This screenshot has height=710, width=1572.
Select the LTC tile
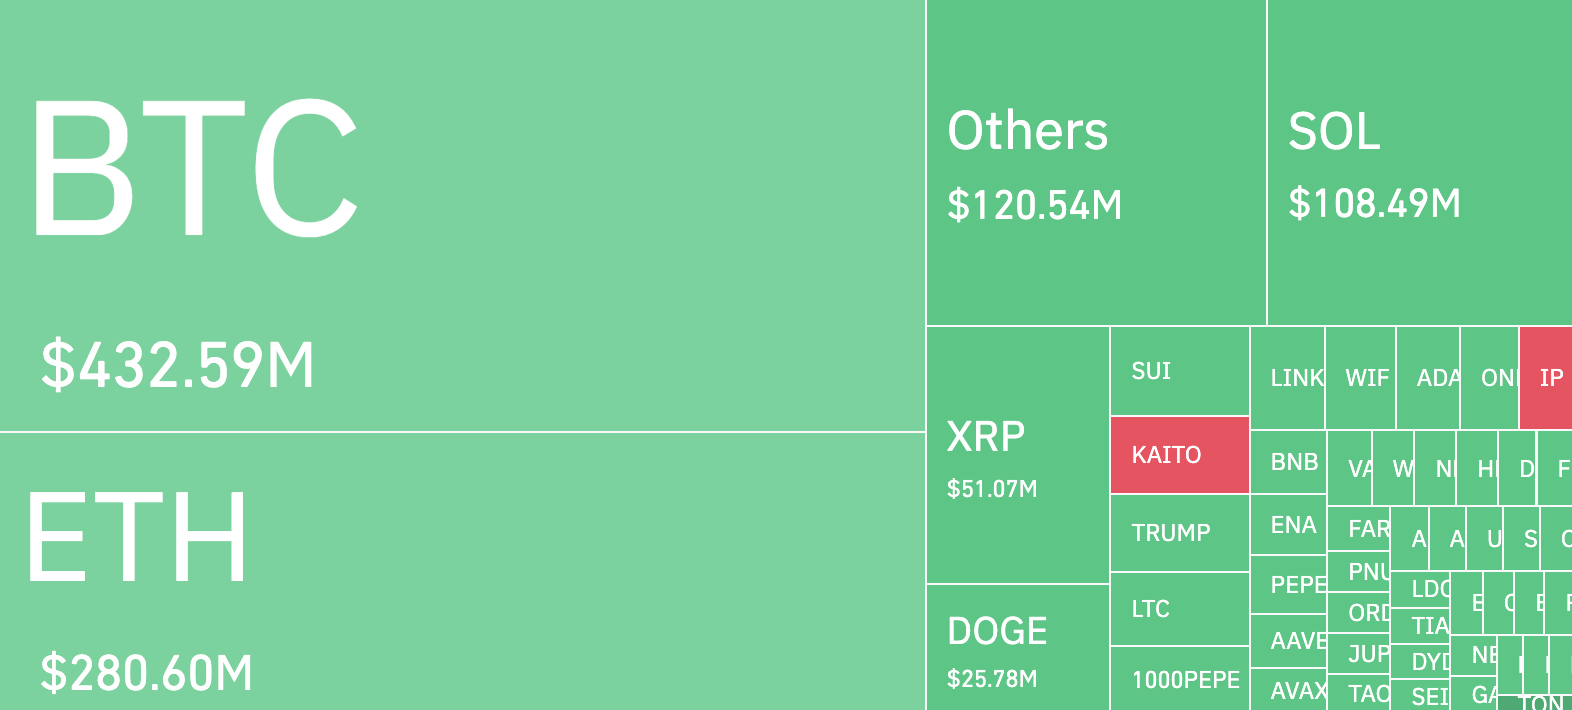[1180, 609]
